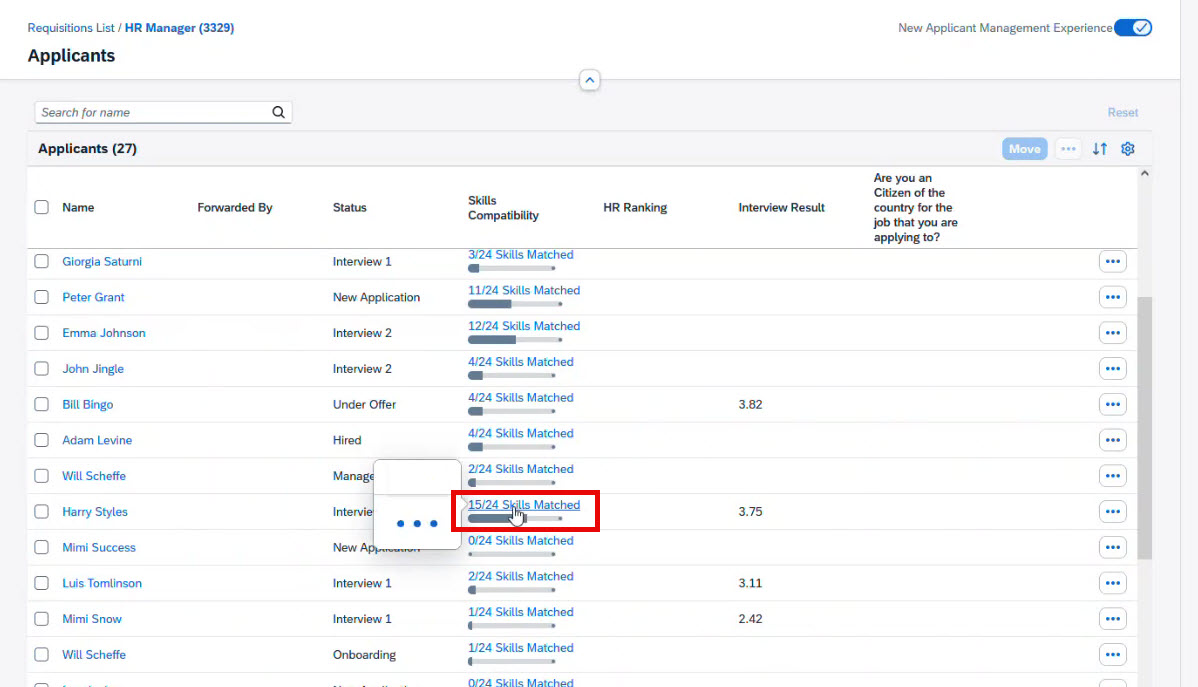Image resolution: width=1198 pixels, height=687 pixels.
Task: Open row actions for Mimi Snow
Action: (x=1112, y=619)
